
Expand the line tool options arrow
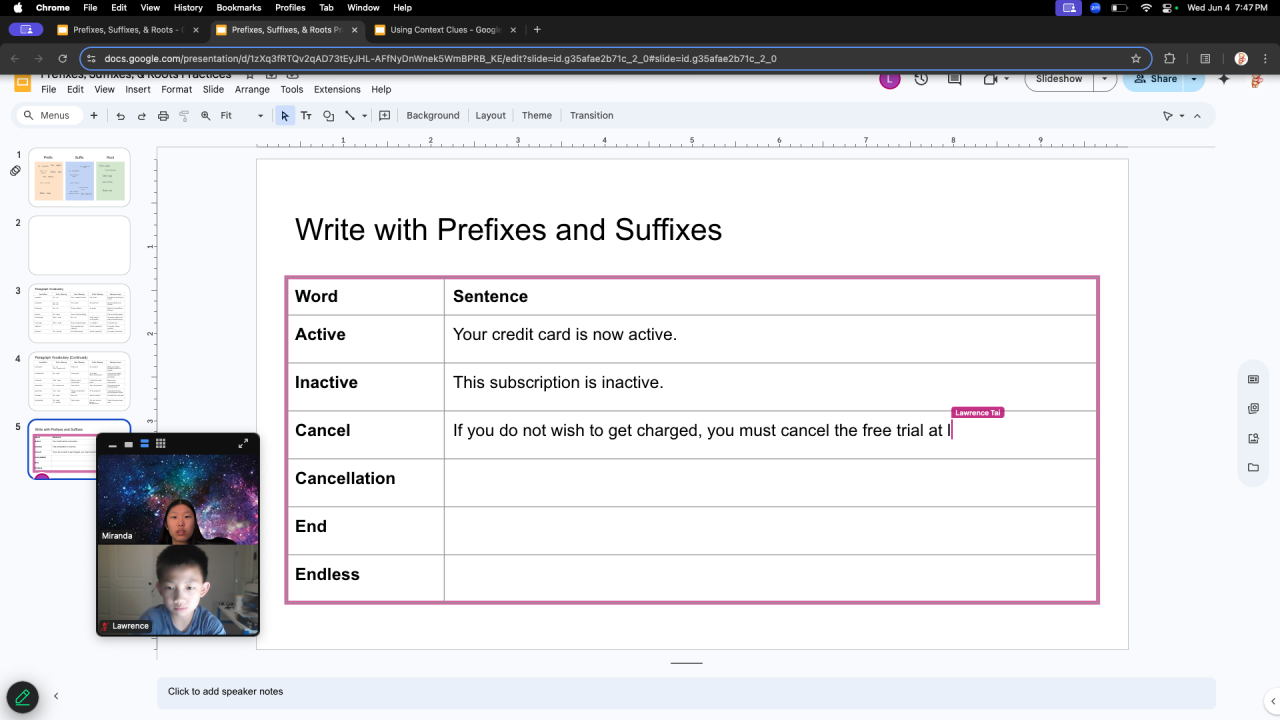(x=364, y=116)
